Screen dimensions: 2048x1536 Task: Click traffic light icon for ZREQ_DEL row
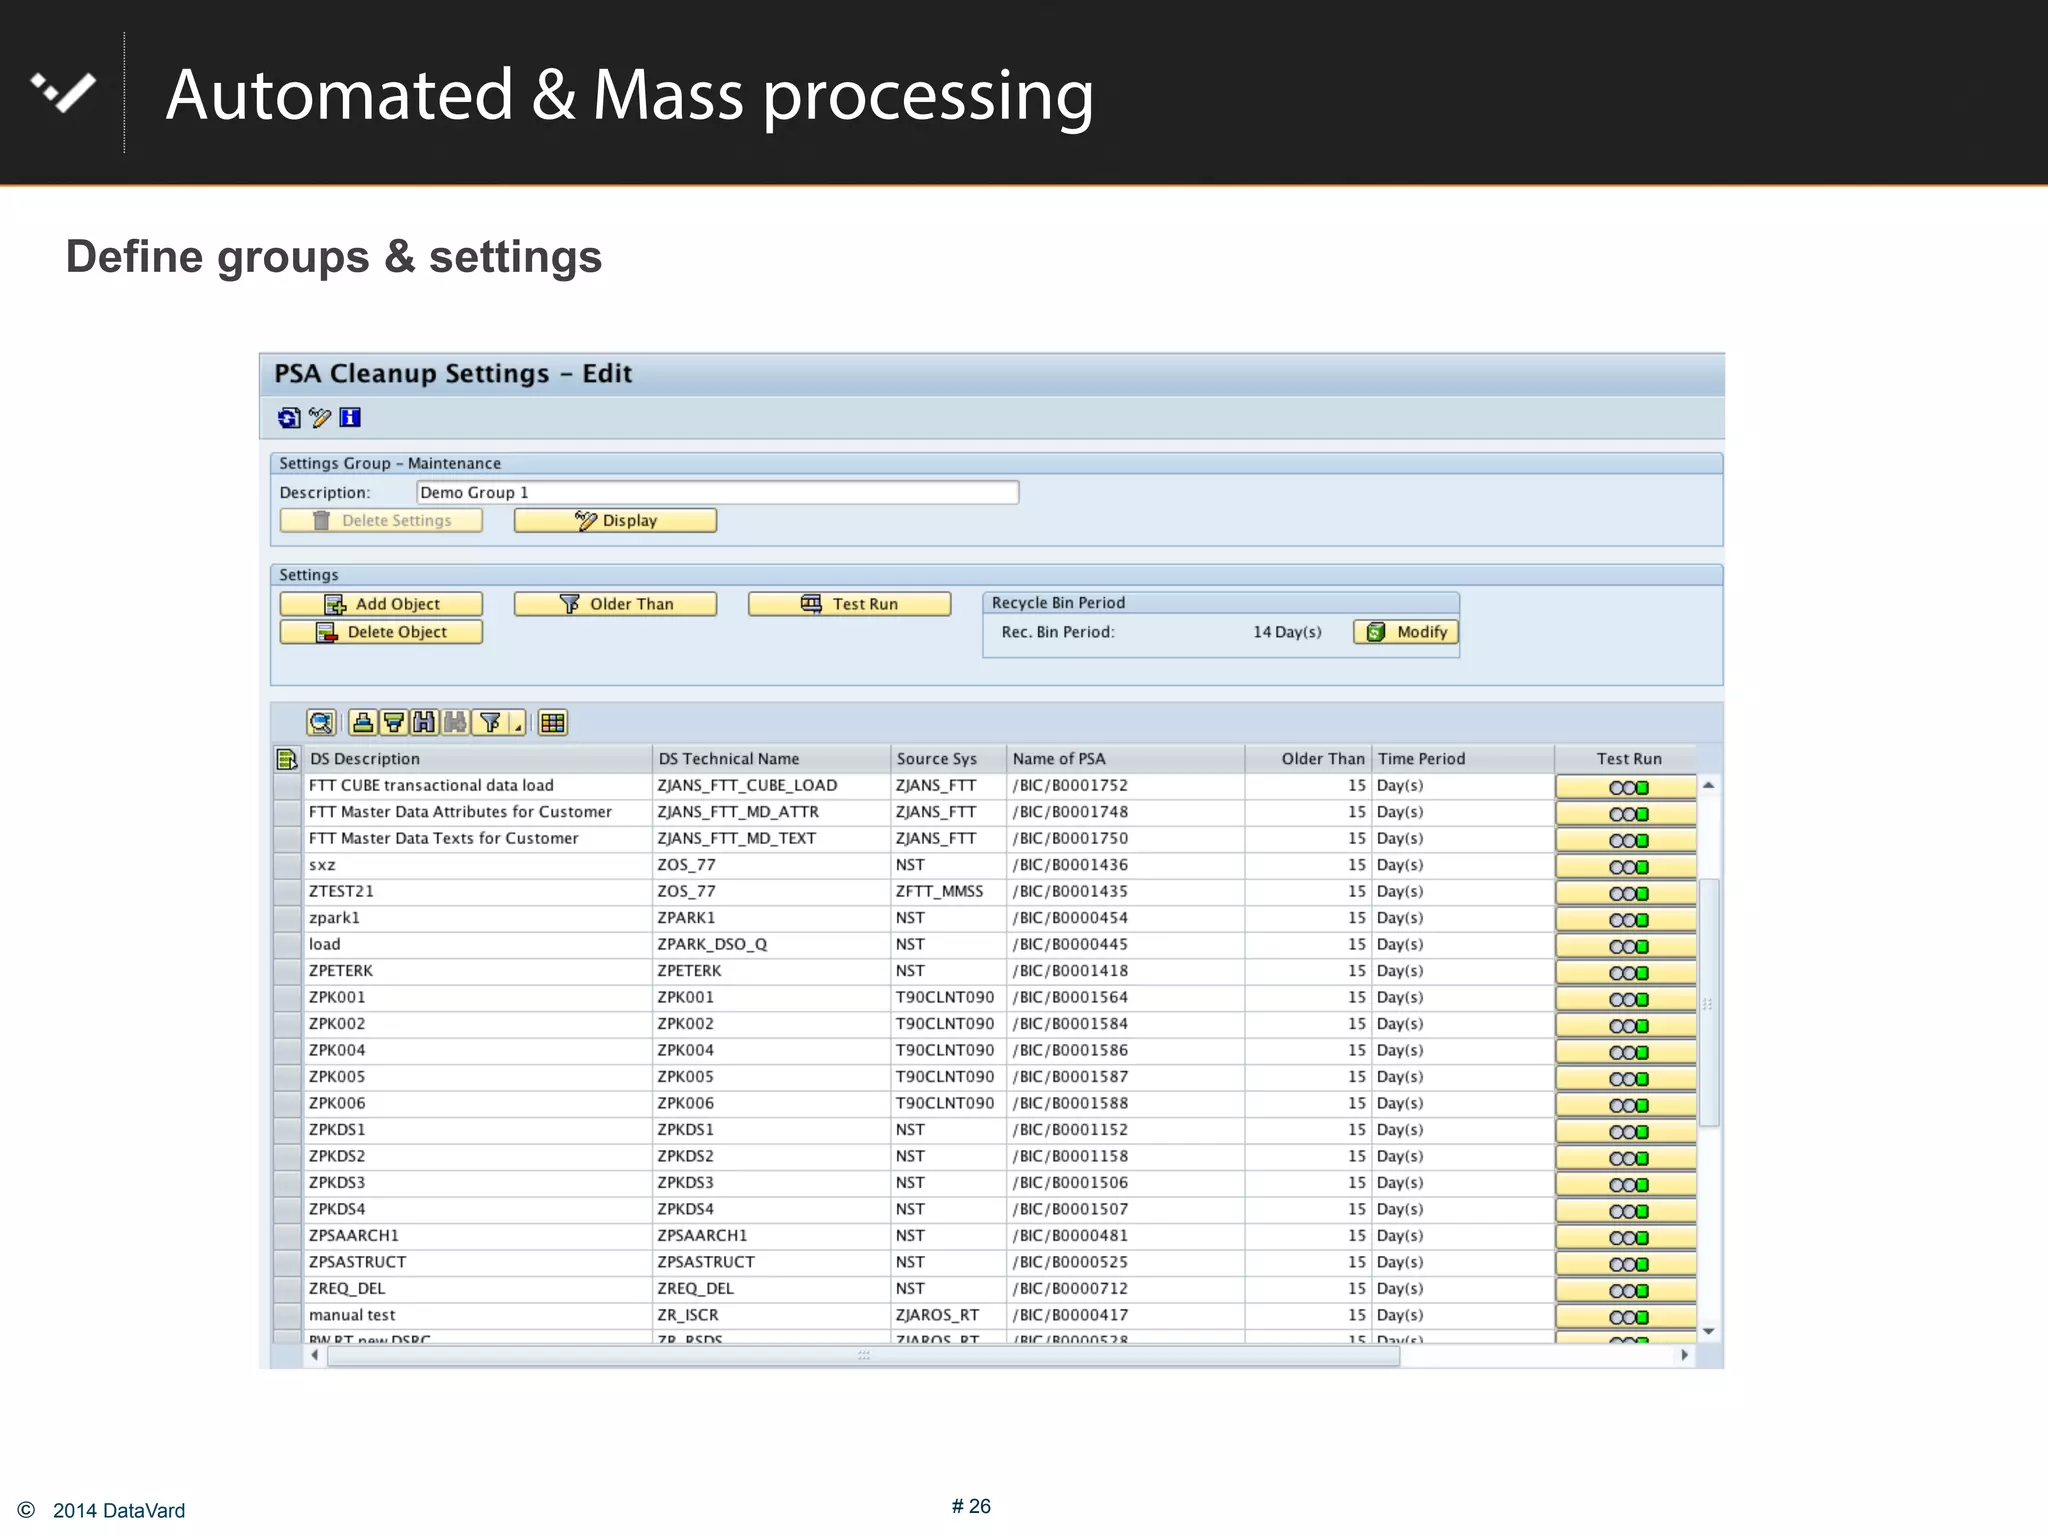1626,1290
